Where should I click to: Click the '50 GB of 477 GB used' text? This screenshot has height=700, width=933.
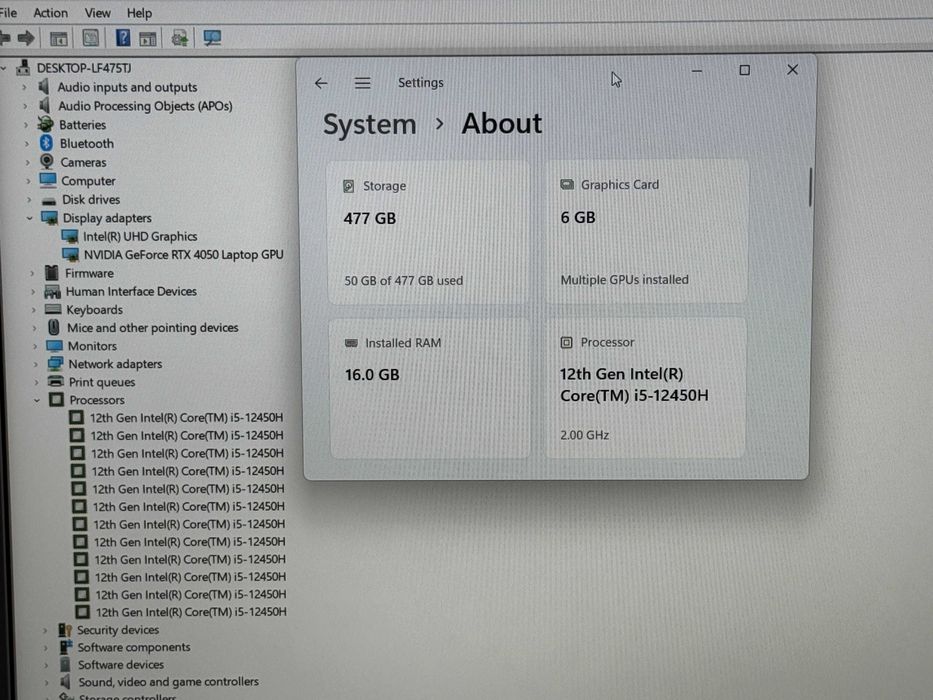tap(403, 280)
